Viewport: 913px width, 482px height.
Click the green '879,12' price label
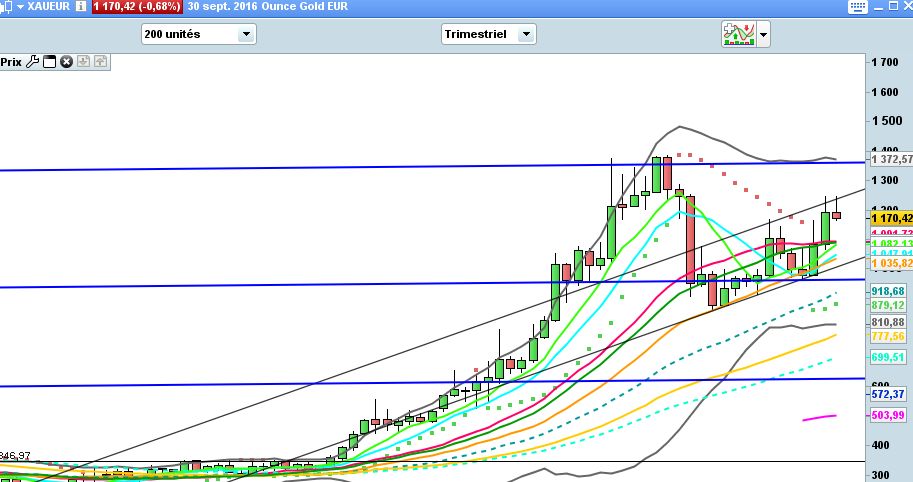(889, 305)
